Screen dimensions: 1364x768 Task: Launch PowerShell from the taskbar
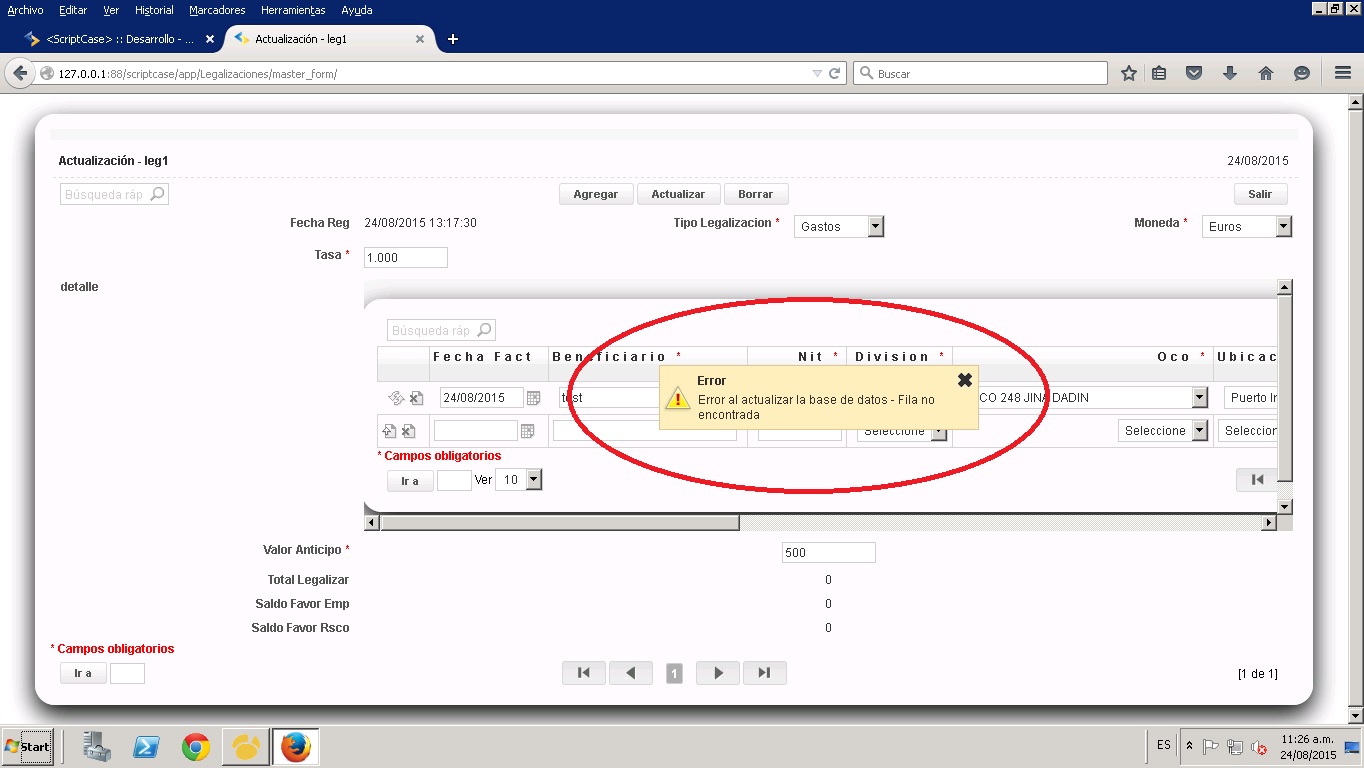tap(147, 747)
